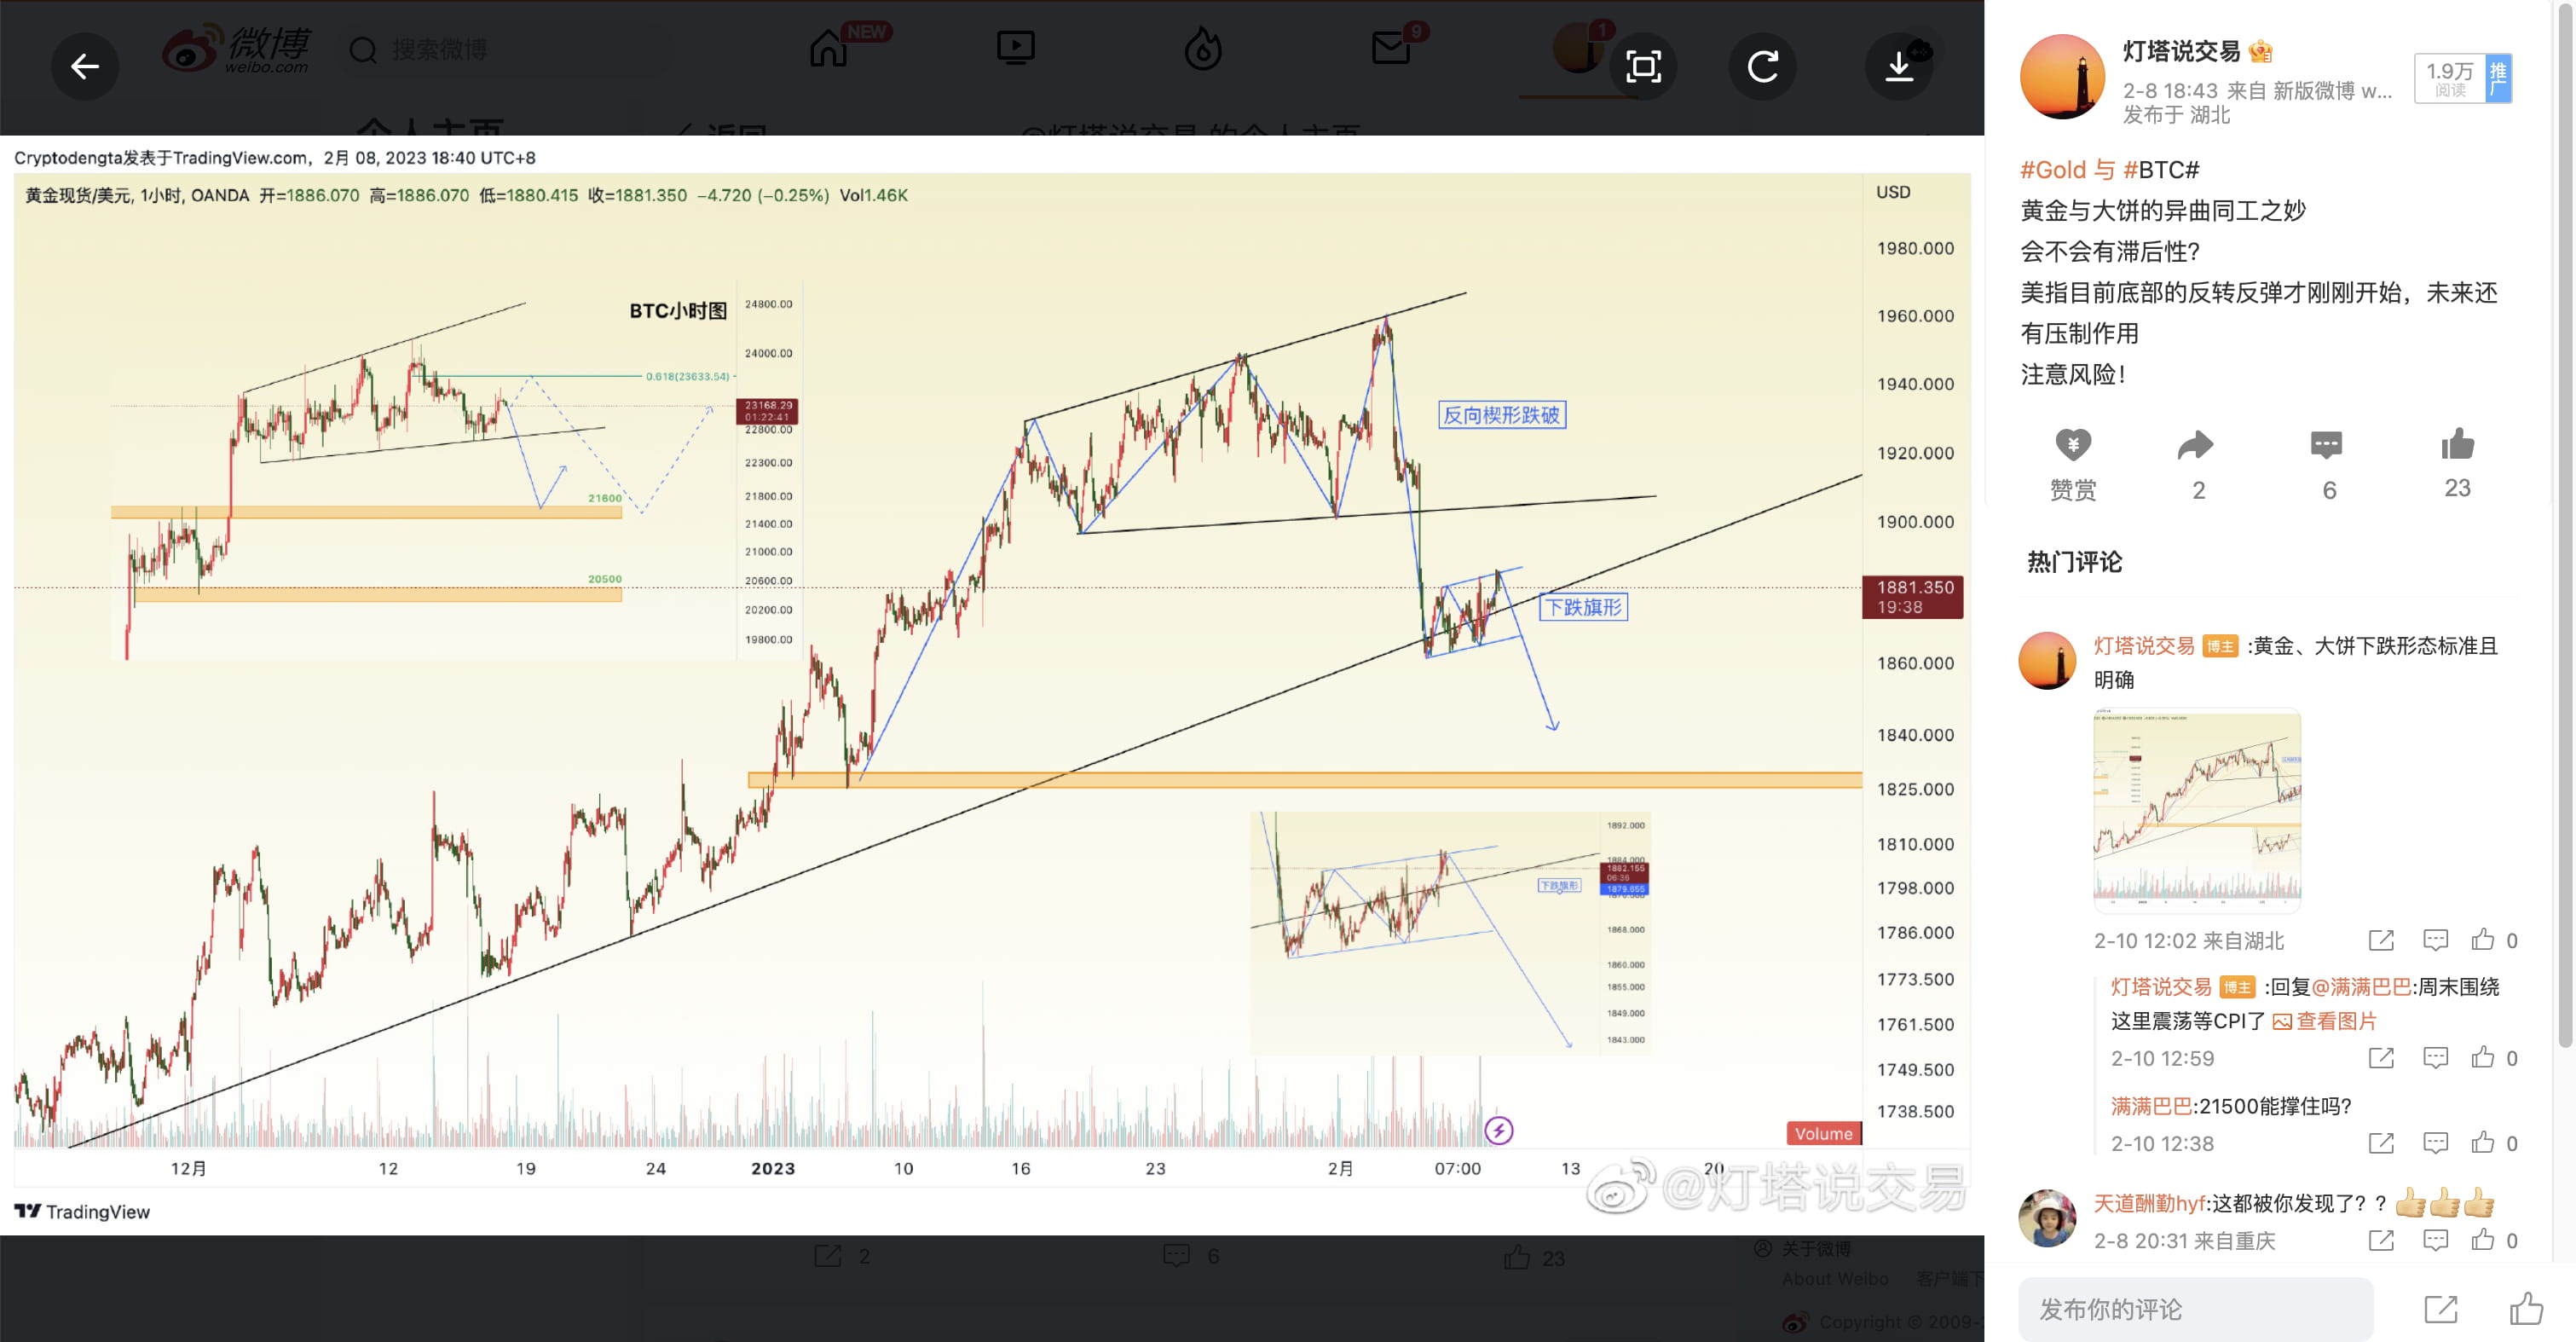Open messages via the envelope icon
Viewport: 2576px width, 1342px height.
point(1390,47)
